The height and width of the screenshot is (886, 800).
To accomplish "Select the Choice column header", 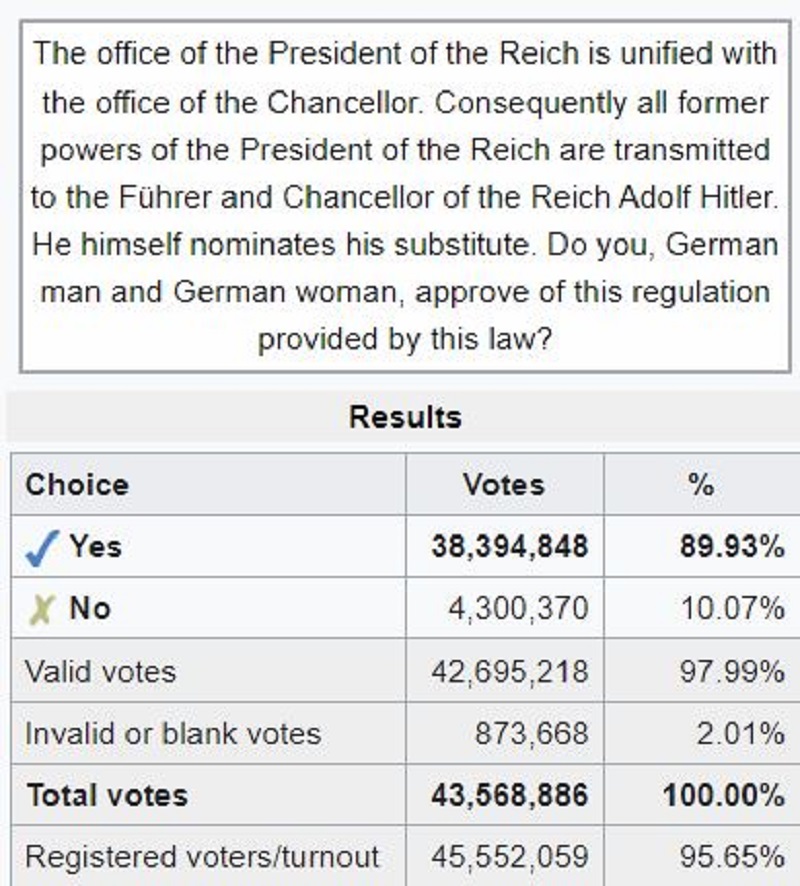I will tap(77, 485).
